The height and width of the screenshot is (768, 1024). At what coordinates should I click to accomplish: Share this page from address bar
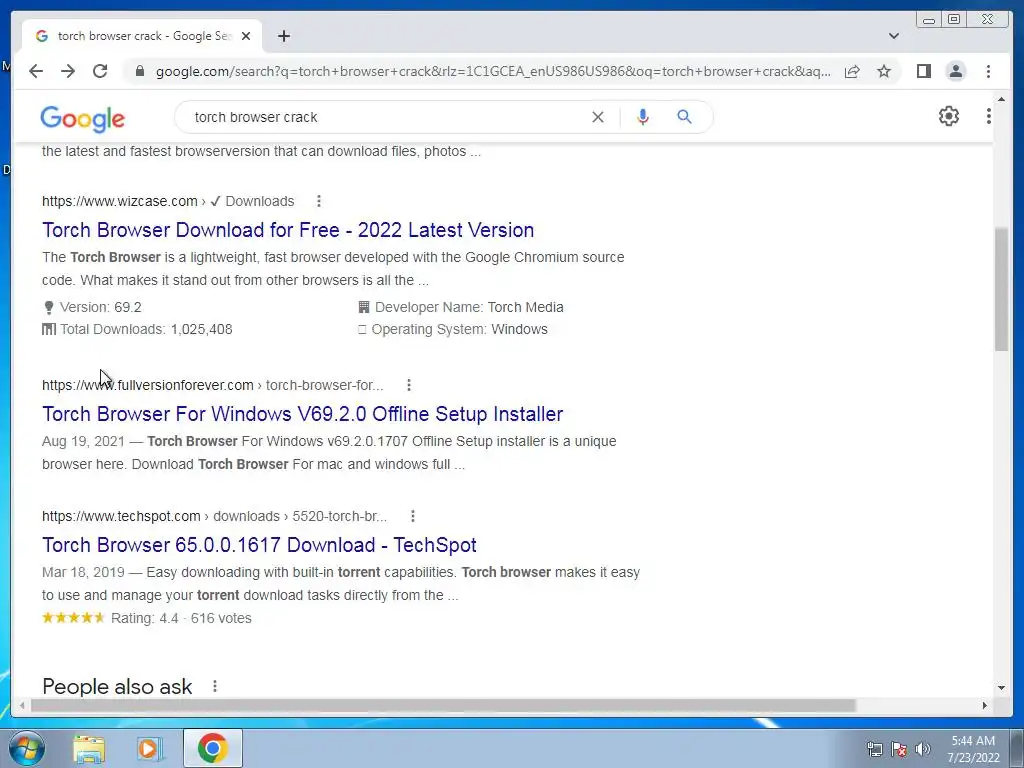tap(852, 71)
